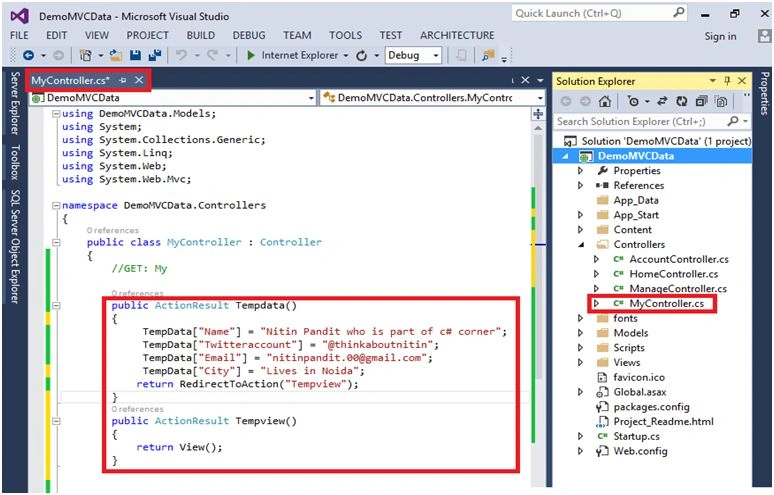Open the ARCHITECTURE menu
774x495 pixels.
tap(457, 36)
